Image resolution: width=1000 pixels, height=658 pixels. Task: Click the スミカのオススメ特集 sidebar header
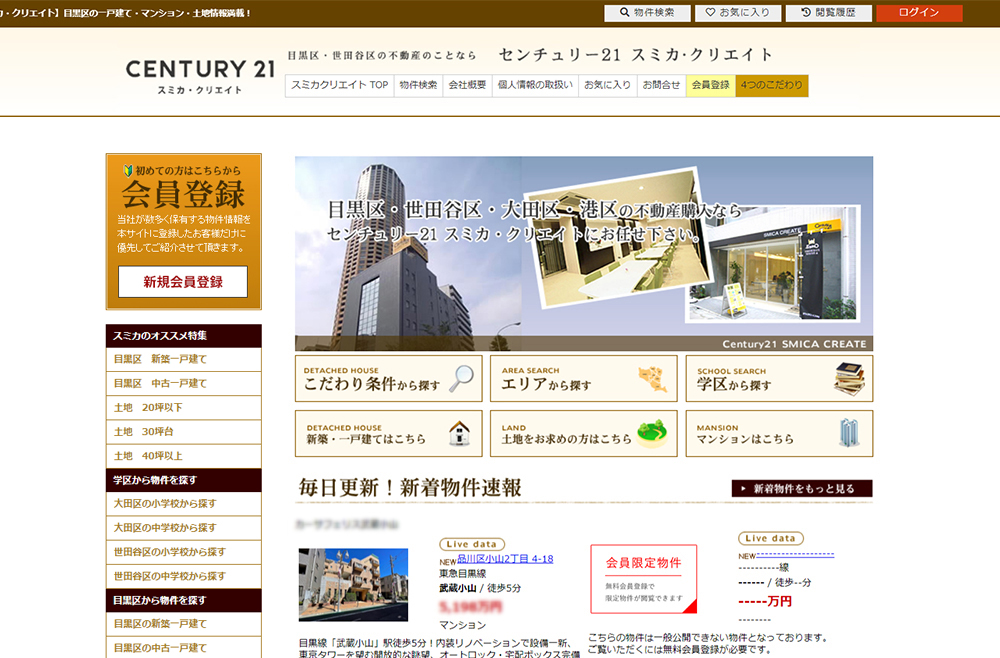tap(184, 336)
